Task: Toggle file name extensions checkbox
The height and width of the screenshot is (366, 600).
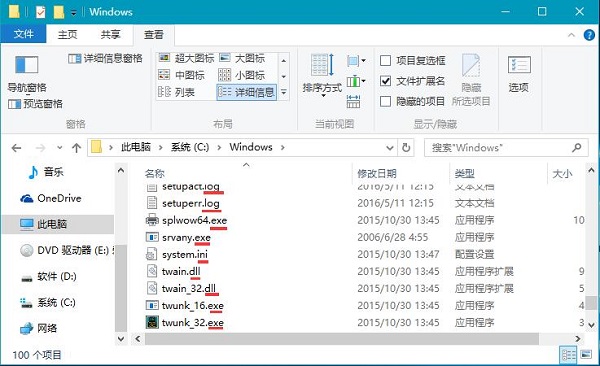Action: tap(385, 81)
